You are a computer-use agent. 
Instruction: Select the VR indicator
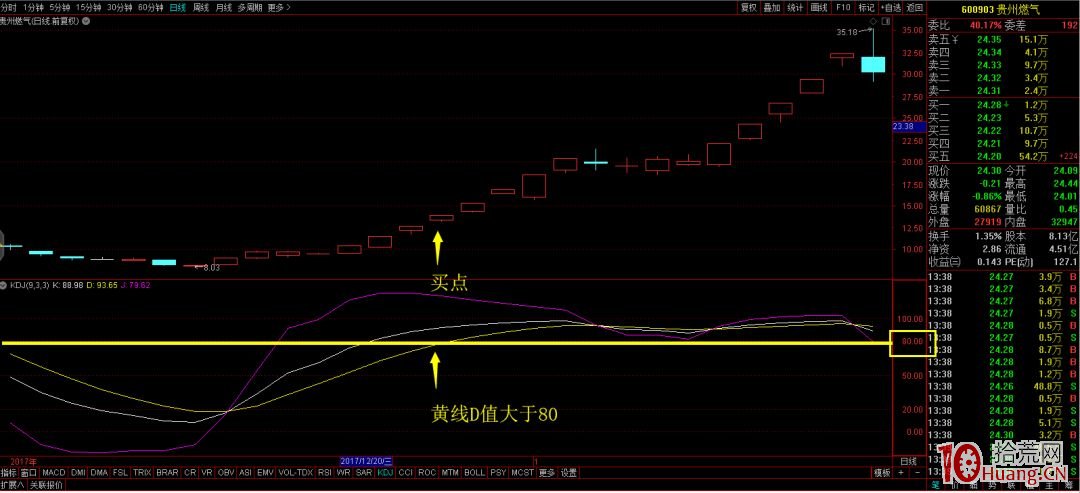207,473
